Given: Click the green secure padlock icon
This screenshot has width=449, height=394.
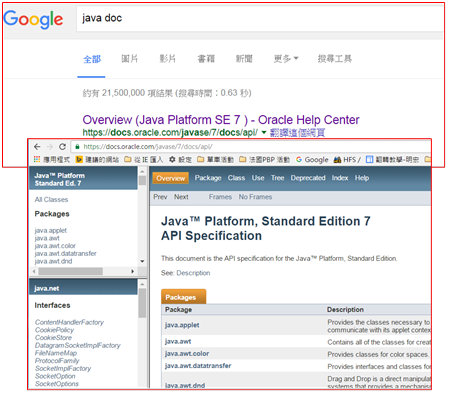Looking at the screenshot, I should coord(77,147).
